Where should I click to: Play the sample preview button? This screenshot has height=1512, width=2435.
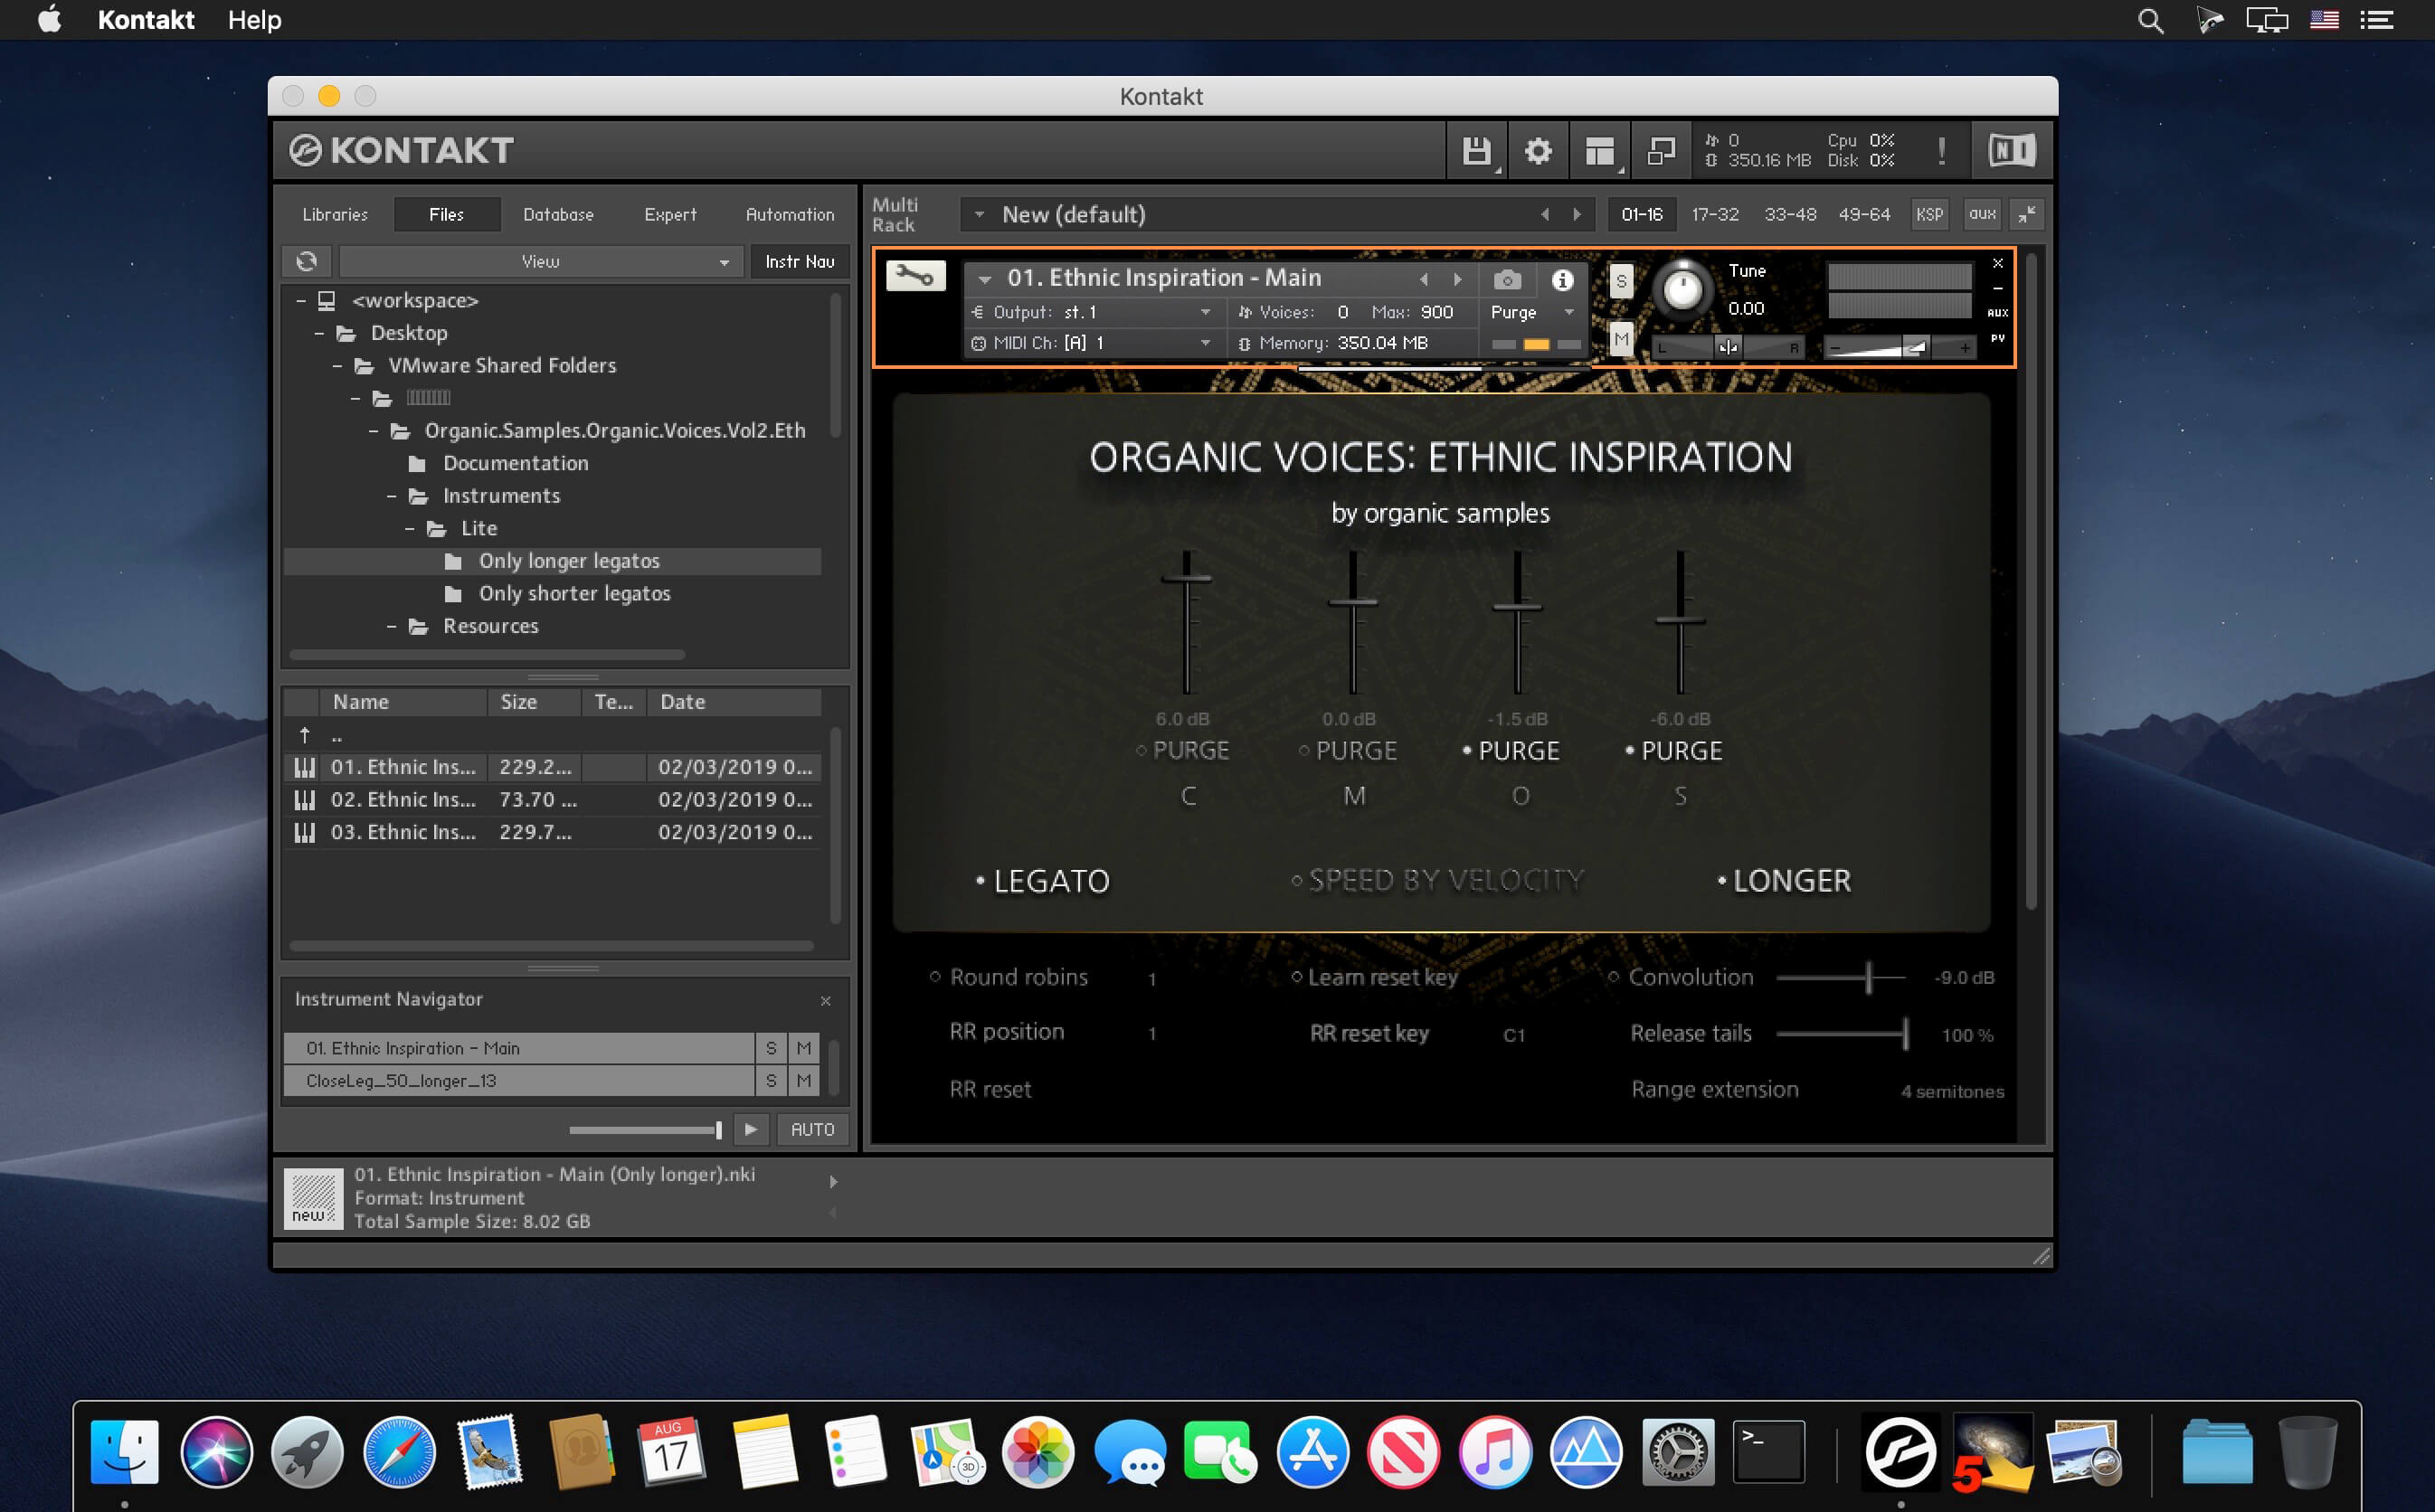[750, 1129]
